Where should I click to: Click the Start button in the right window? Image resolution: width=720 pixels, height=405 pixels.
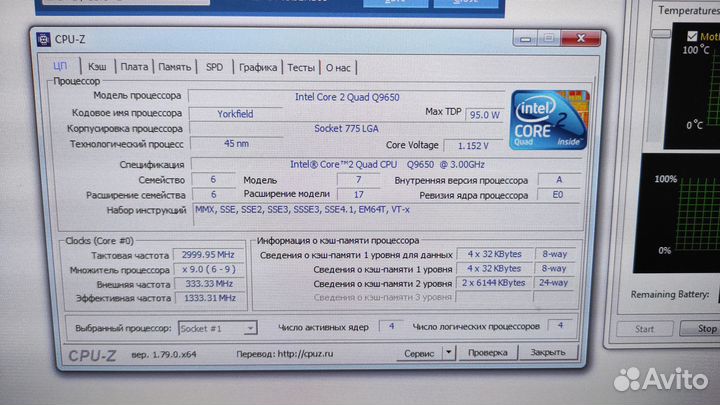click(644, 329)
